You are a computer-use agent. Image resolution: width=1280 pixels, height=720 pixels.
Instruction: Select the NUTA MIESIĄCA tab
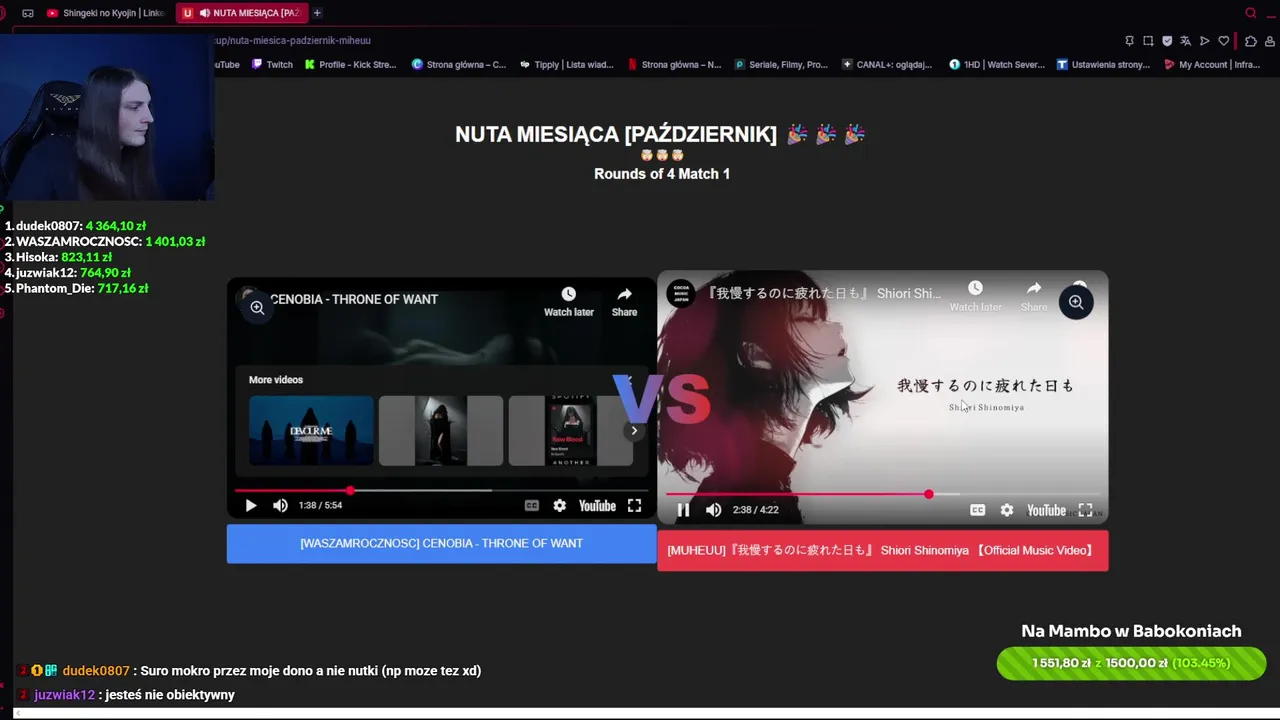(240, 13)
